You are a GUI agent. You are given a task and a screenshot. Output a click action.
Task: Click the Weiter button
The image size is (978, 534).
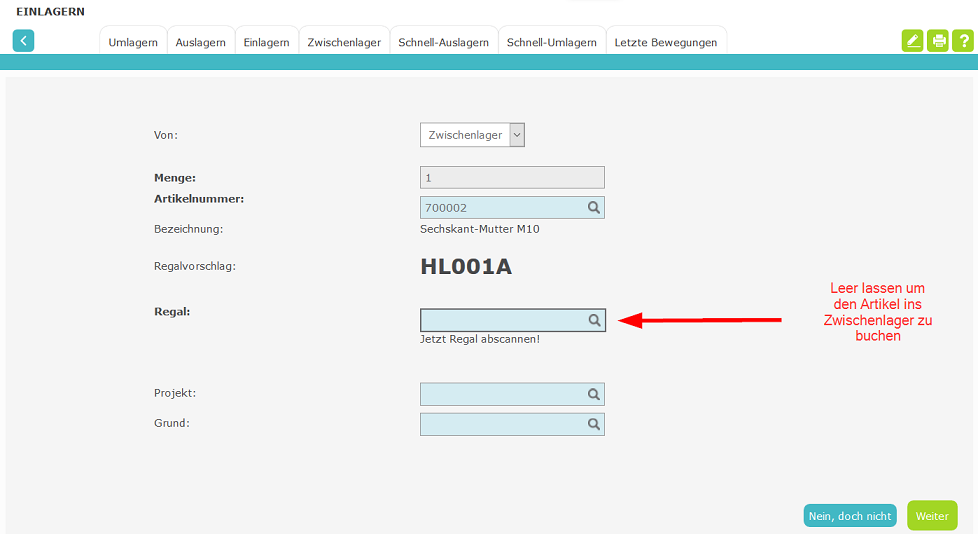pyautogui.click(x=932, y=516)
